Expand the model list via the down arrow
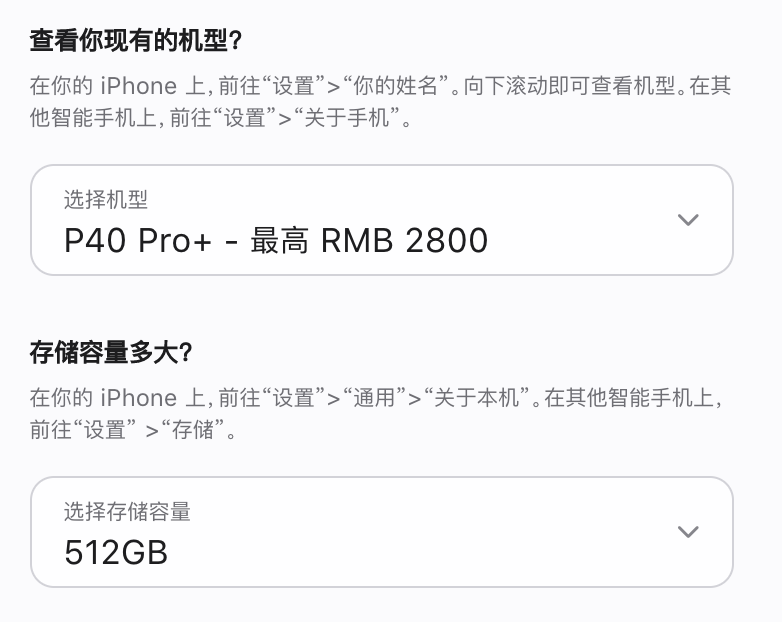 tap(688, 219)
